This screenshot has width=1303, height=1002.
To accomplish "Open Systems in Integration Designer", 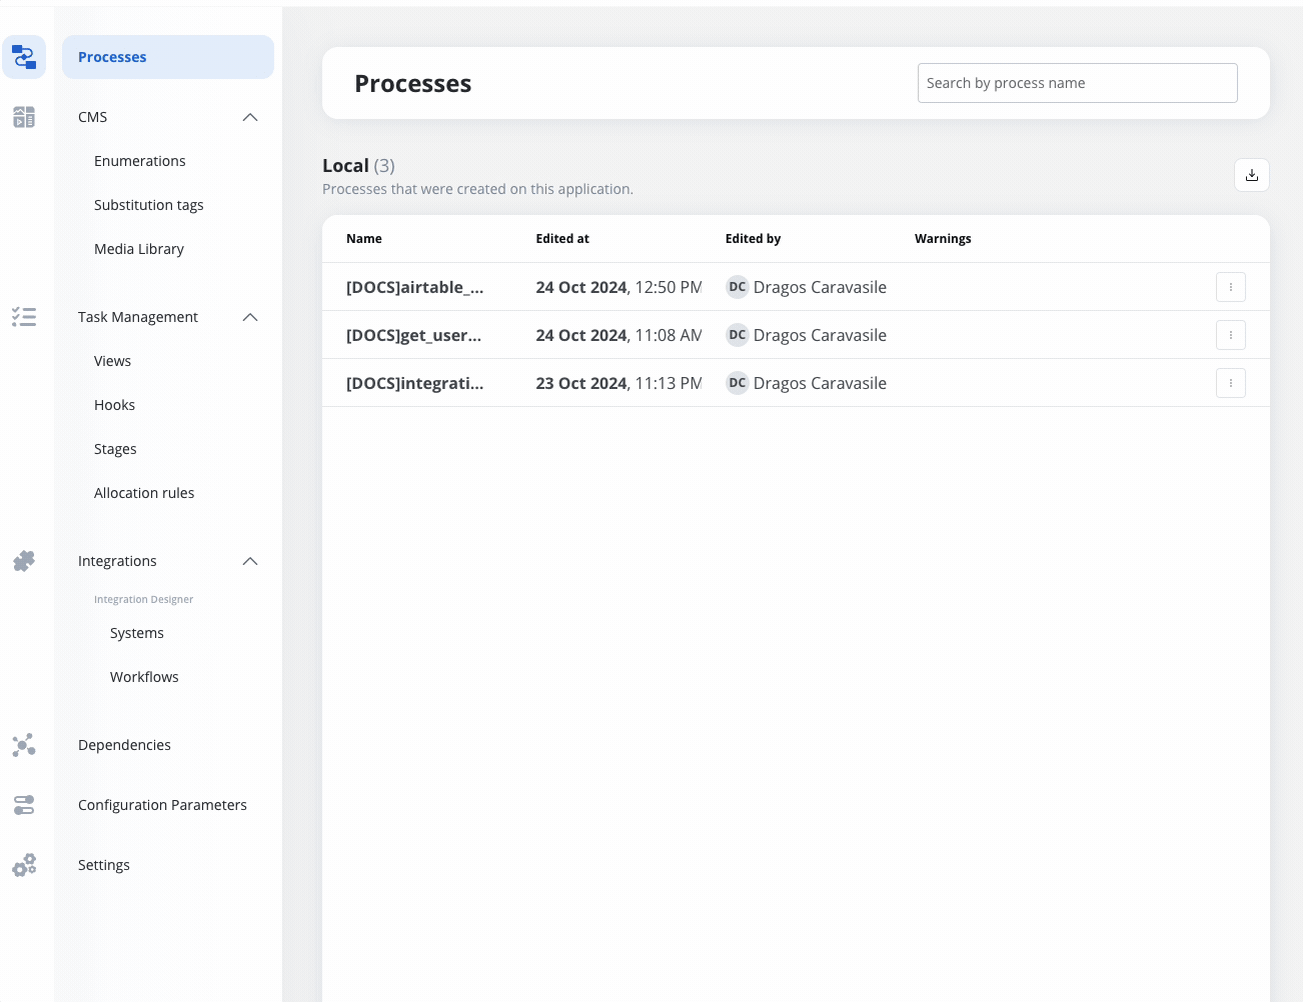I will 137,633.
